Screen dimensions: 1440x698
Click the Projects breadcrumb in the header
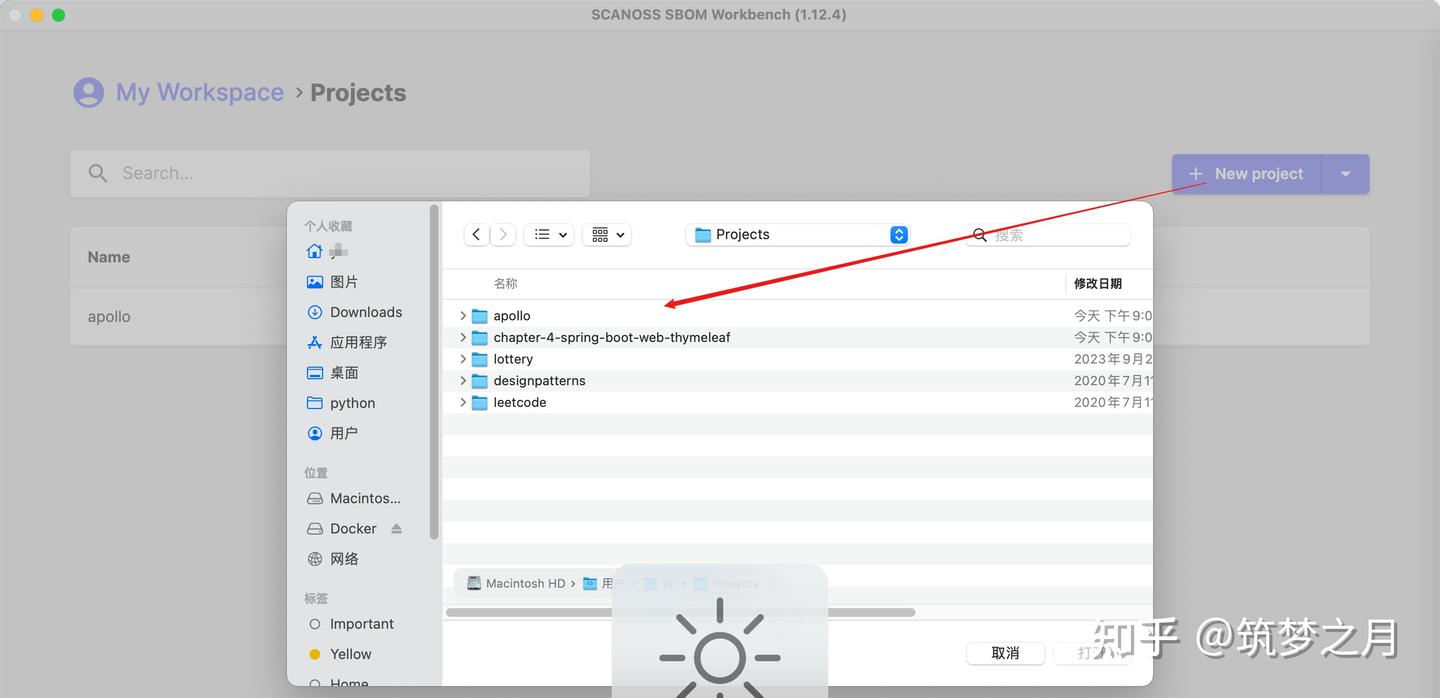click(x=358, y=92)
